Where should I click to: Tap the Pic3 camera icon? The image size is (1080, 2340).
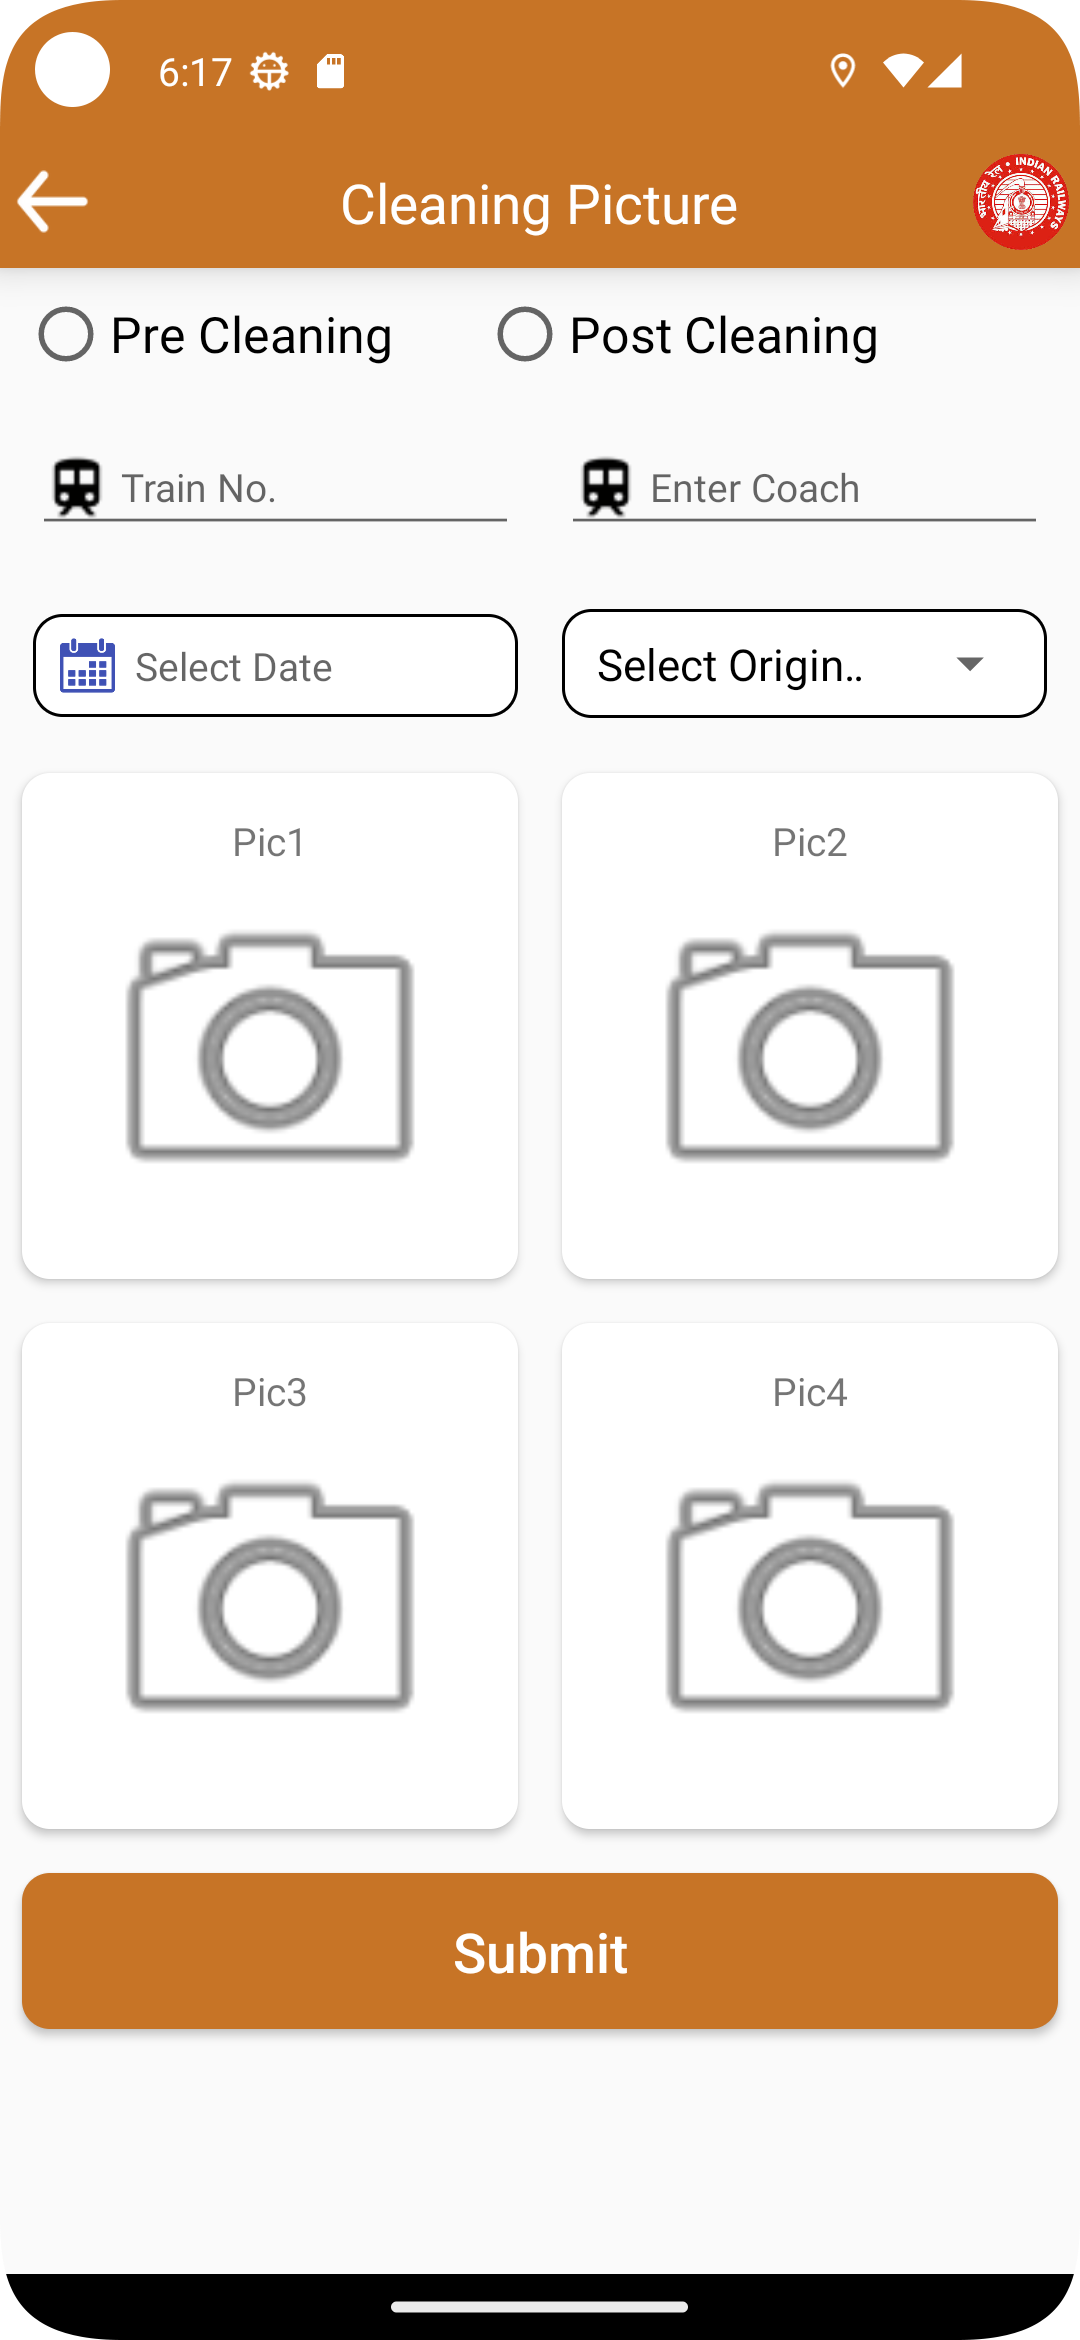pos(270,1597)
